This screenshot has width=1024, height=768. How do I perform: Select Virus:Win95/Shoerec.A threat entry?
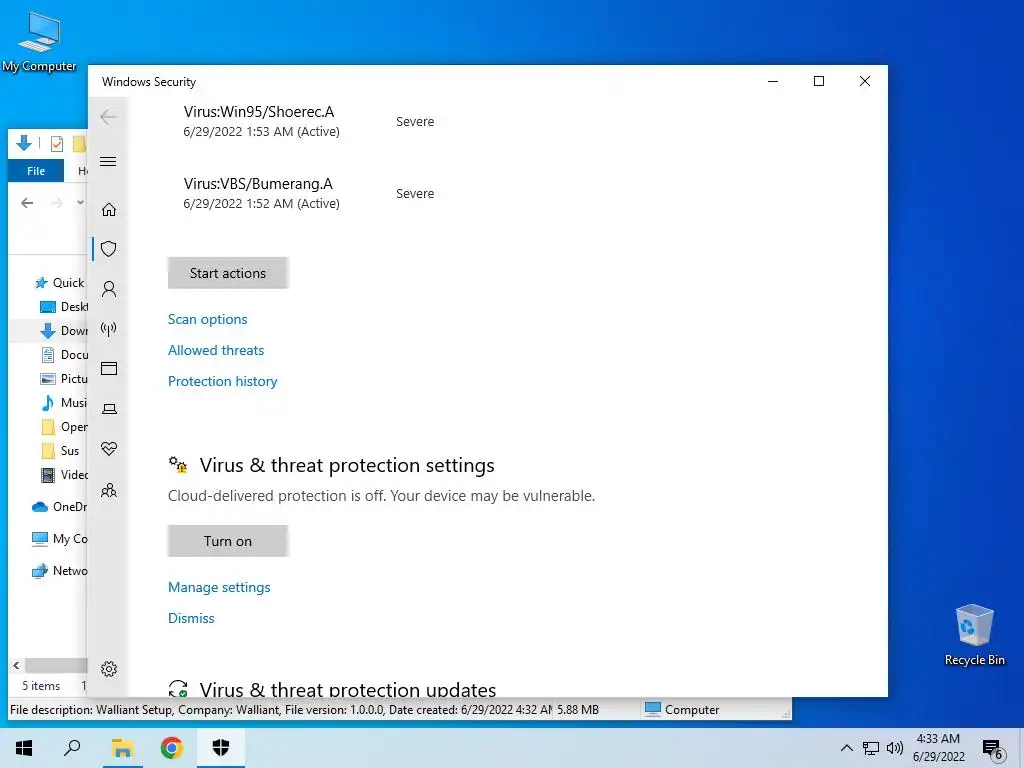pyautogui.click(x=261, y=121)
